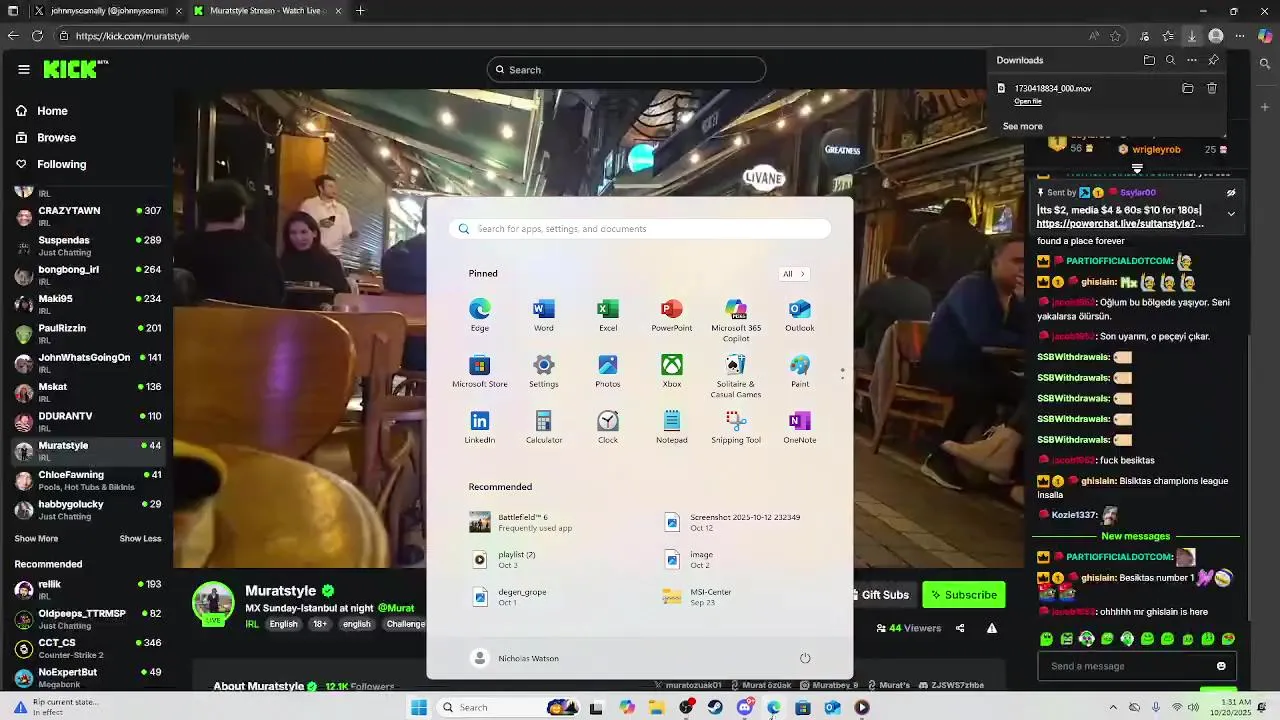The width and height of the screenshot is (1280, 720).
Task: Click the stream share icon
Action: [x=960, y=629]
